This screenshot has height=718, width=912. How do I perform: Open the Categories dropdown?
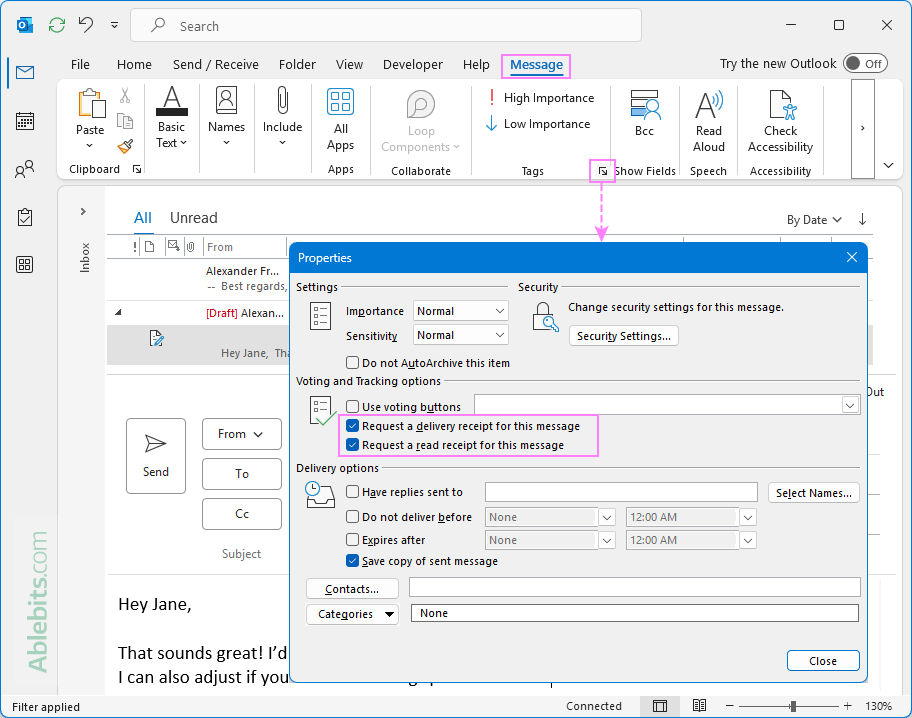point(352,613)
